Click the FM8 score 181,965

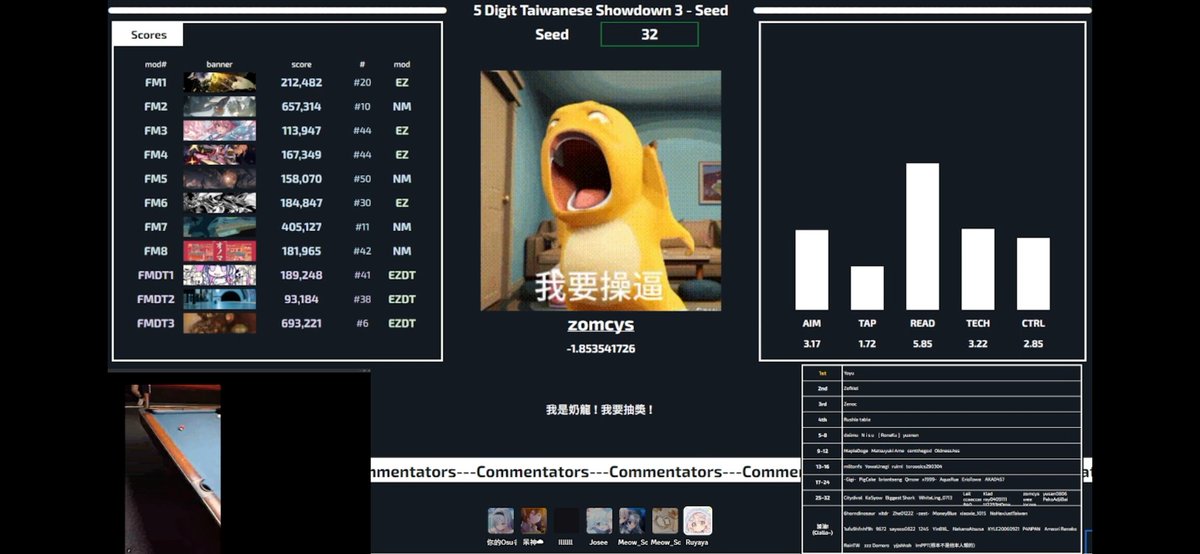click(x=301, y=251)
